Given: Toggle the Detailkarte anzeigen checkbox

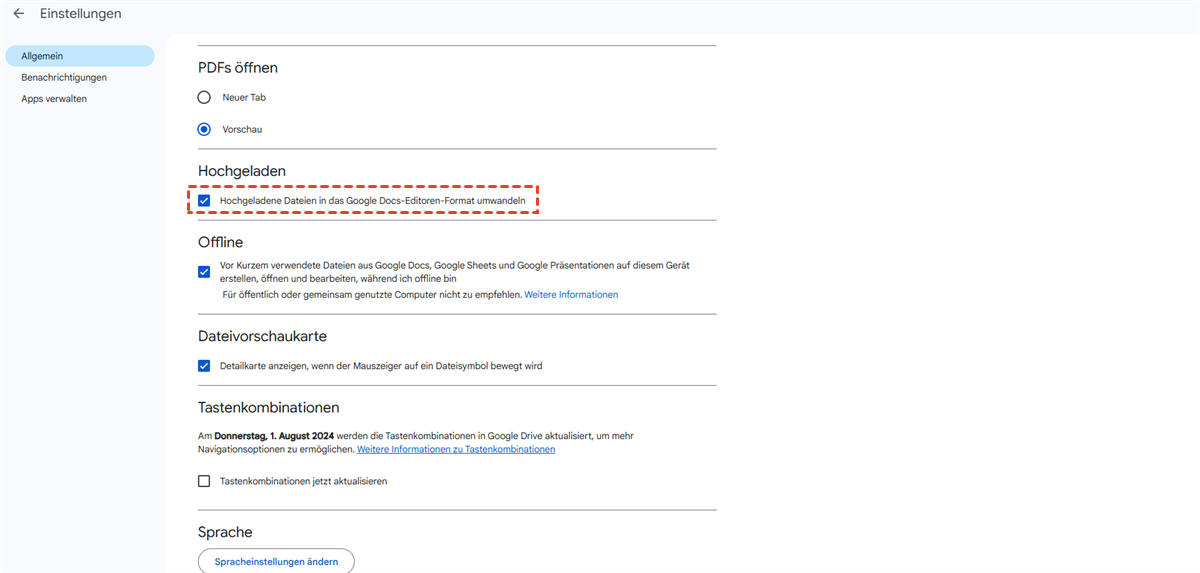Looking at the screenshot, I should (x=204, y=366).
